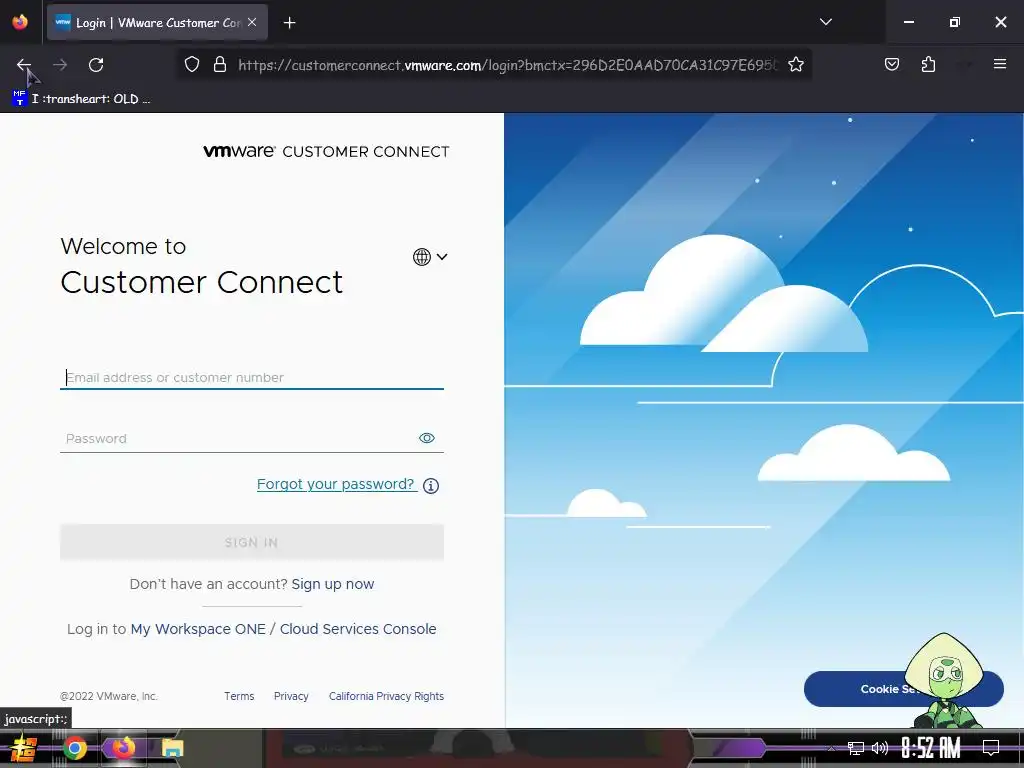Image resolution: width=1024 pixels, height=768 pixels.
Task: Open File Explorer from the taskbar
Action: pyautogui.click(x=172, y=748)
